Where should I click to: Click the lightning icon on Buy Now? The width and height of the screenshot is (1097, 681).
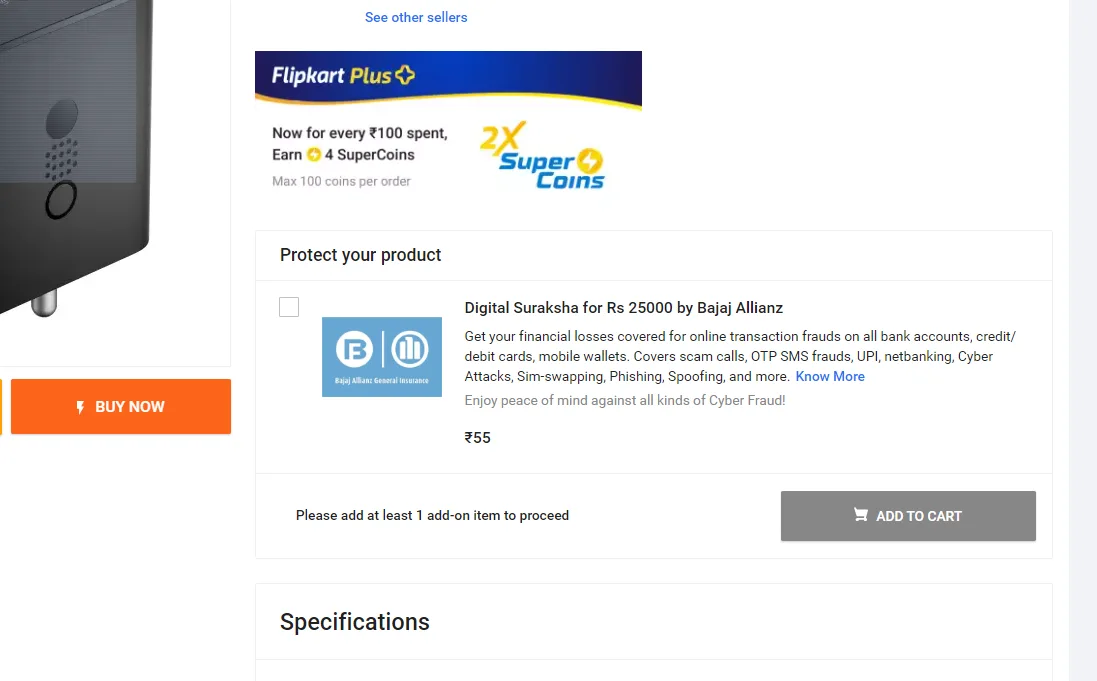pyautogui.click(x=81, y=407)
